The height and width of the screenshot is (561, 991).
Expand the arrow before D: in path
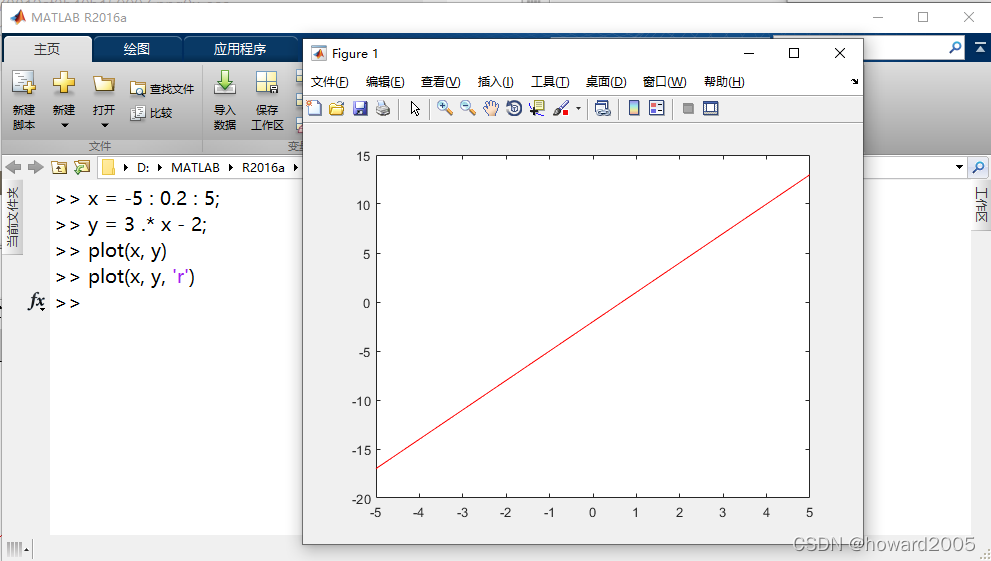click(x=126, y=167)
